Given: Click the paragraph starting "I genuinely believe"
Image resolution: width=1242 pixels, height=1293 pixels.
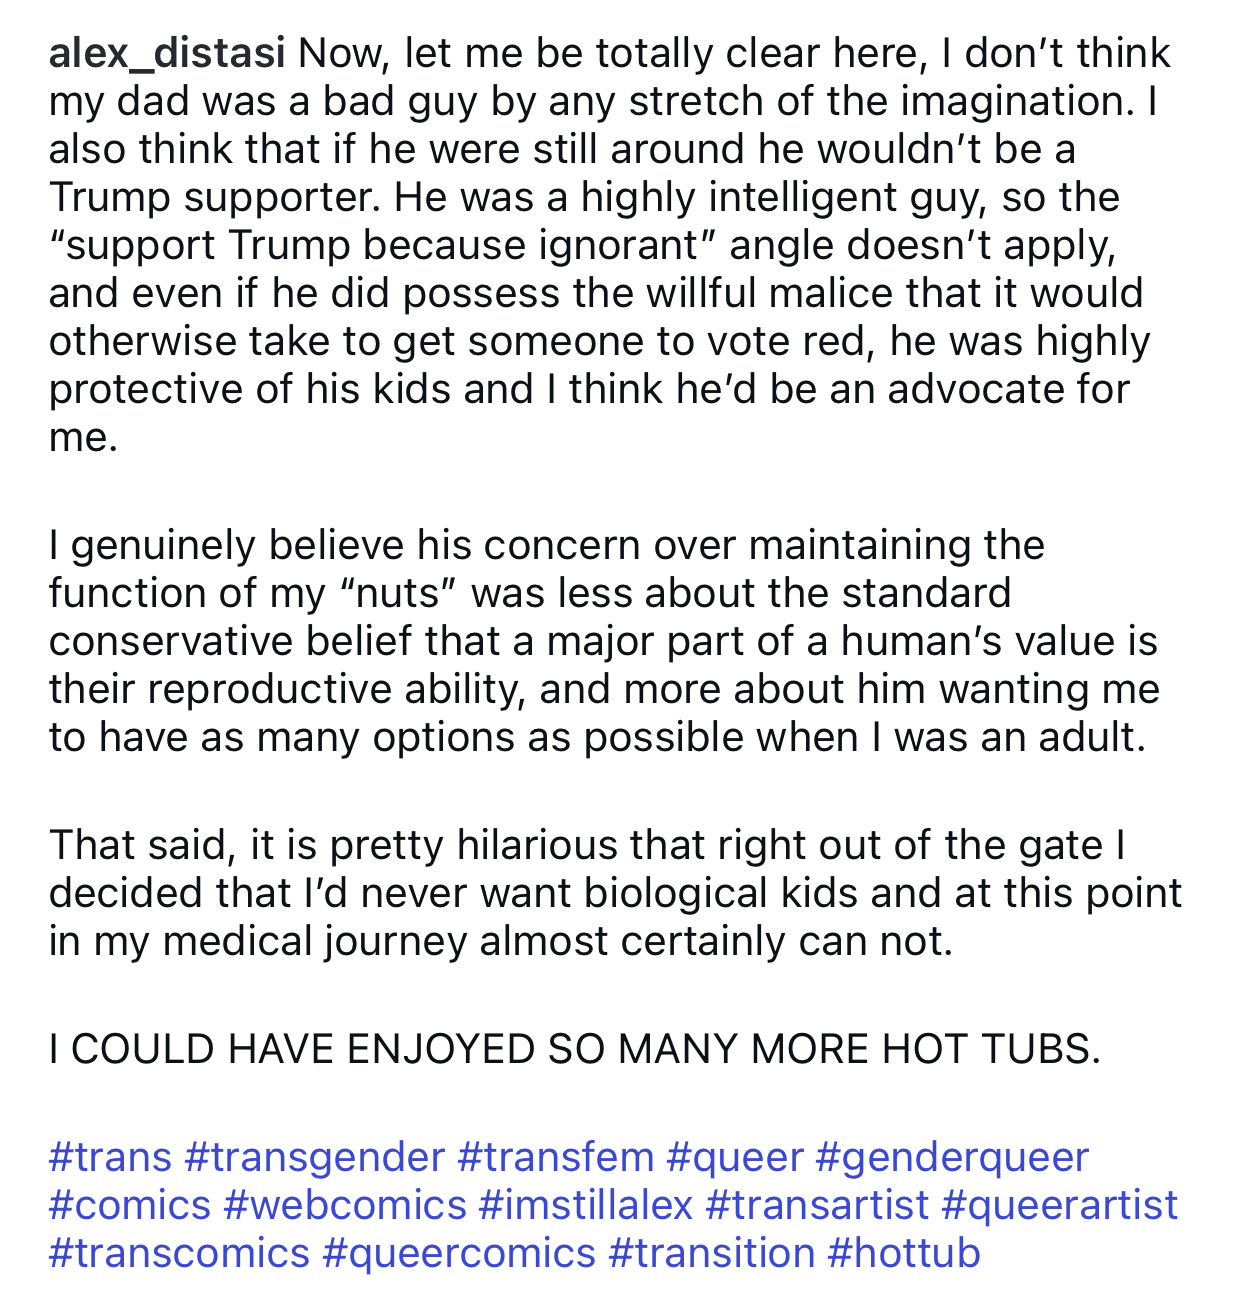Looking at the screenshot, I should pos(604,641).
